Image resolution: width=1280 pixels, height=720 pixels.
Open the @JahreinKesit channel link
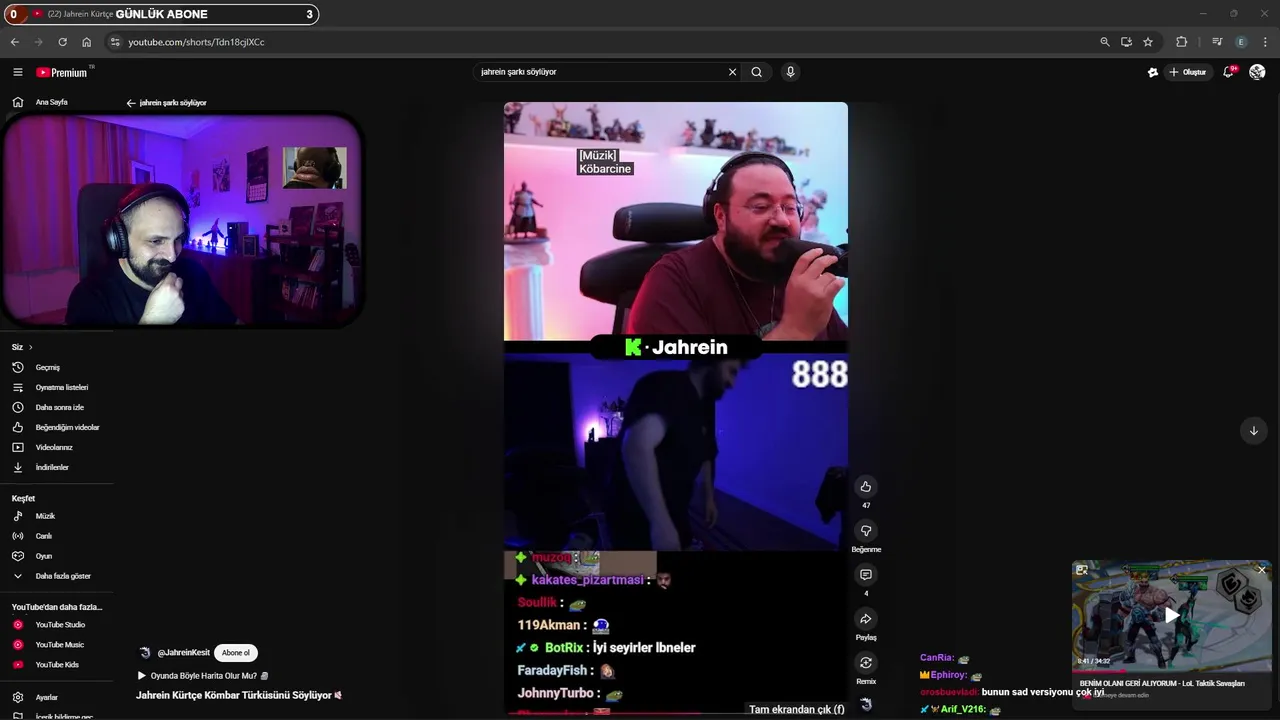coord(183,653)
